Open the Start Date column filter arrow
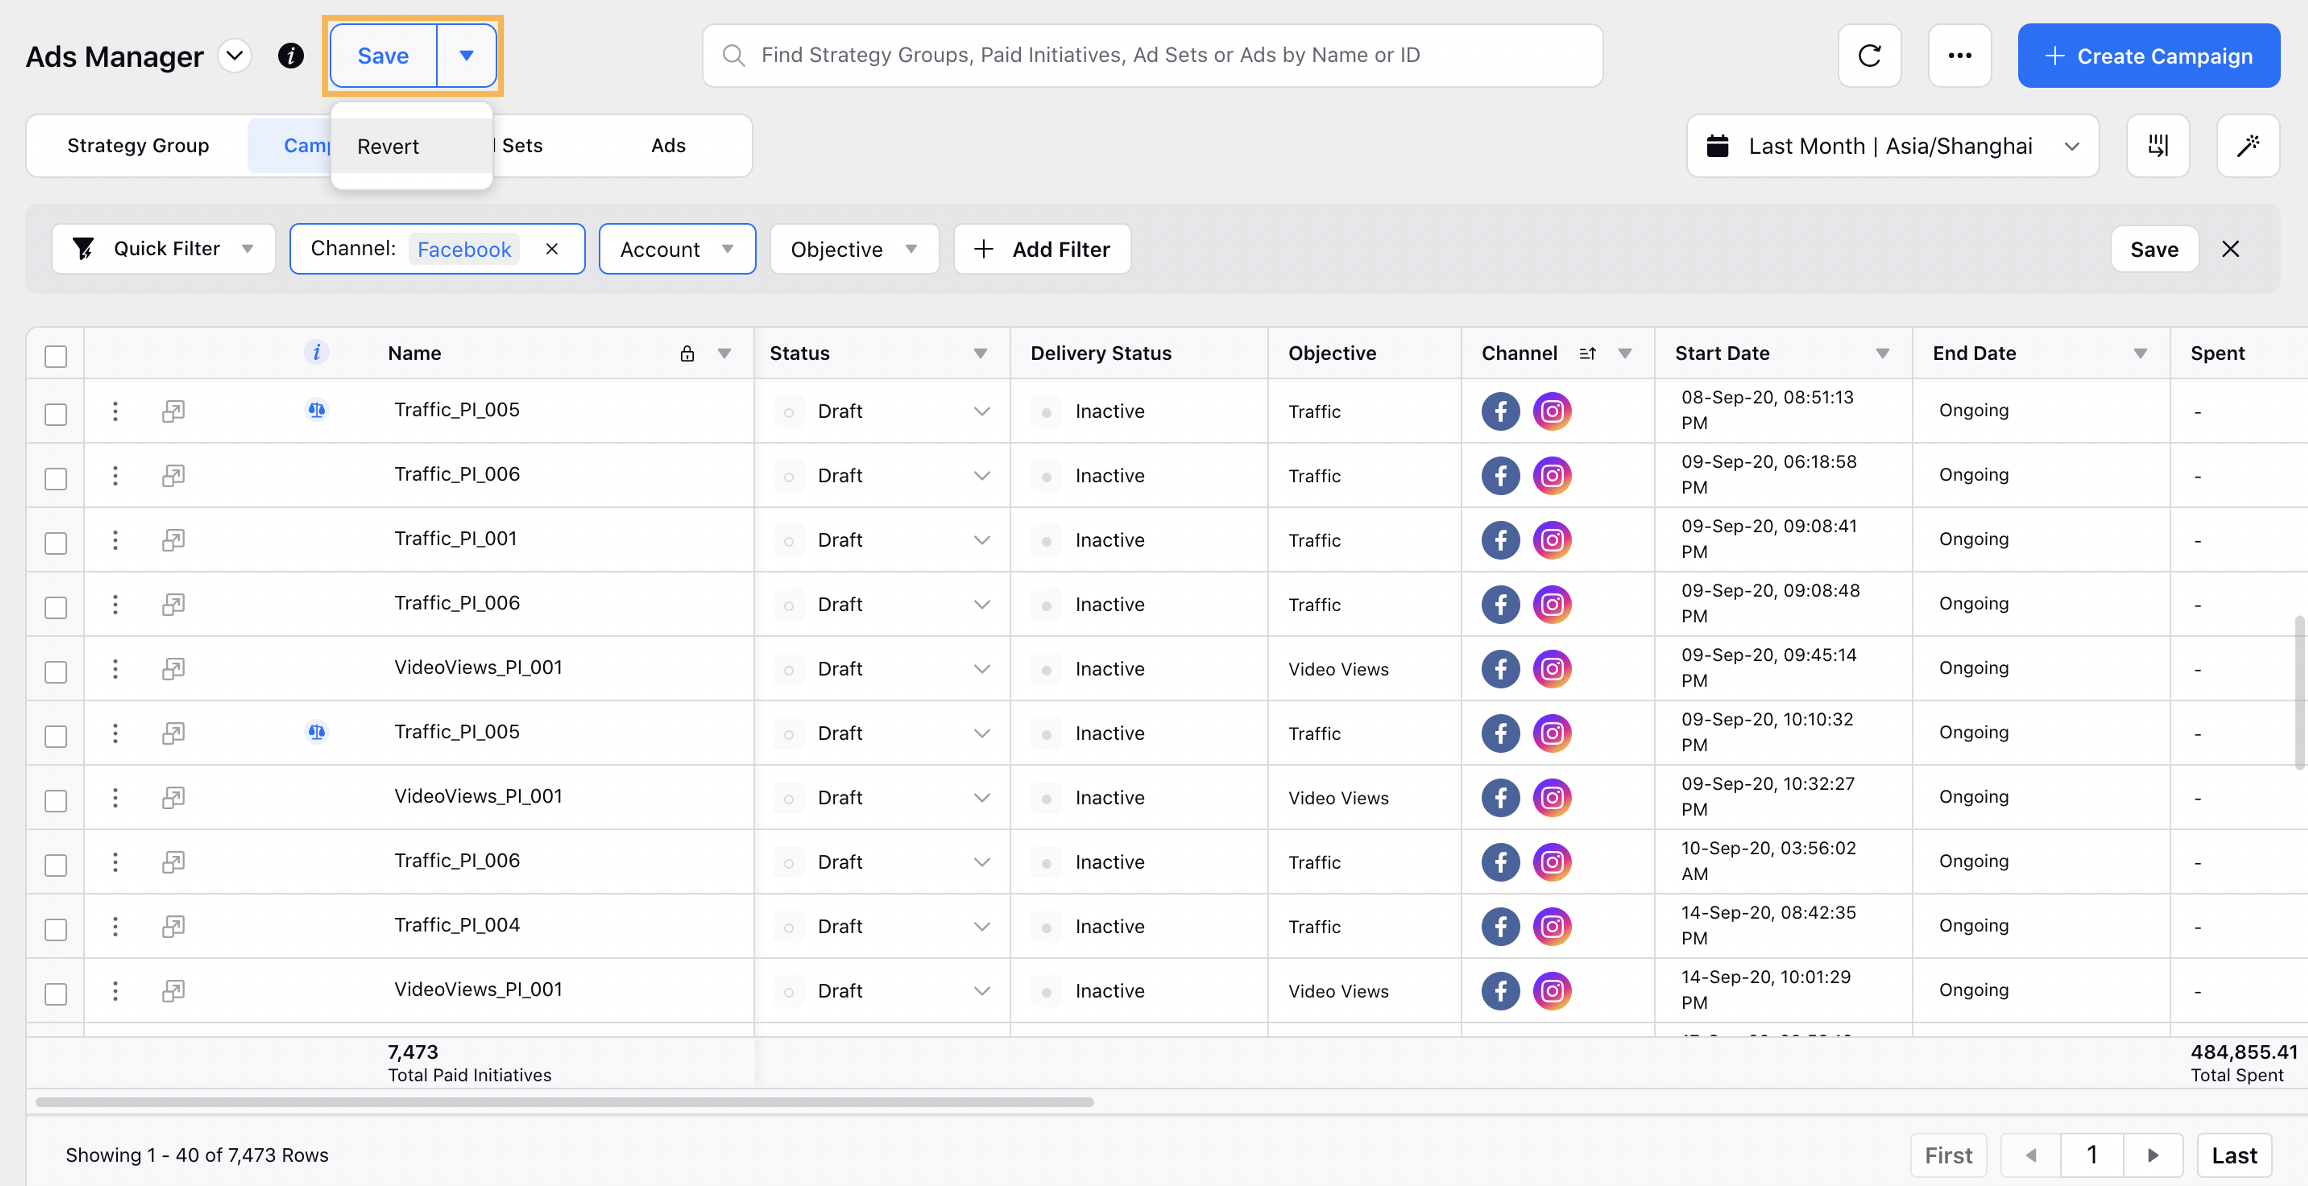Image resolution: width=2308 pixels, height=1186 pixels. [x=1882, y=354]
